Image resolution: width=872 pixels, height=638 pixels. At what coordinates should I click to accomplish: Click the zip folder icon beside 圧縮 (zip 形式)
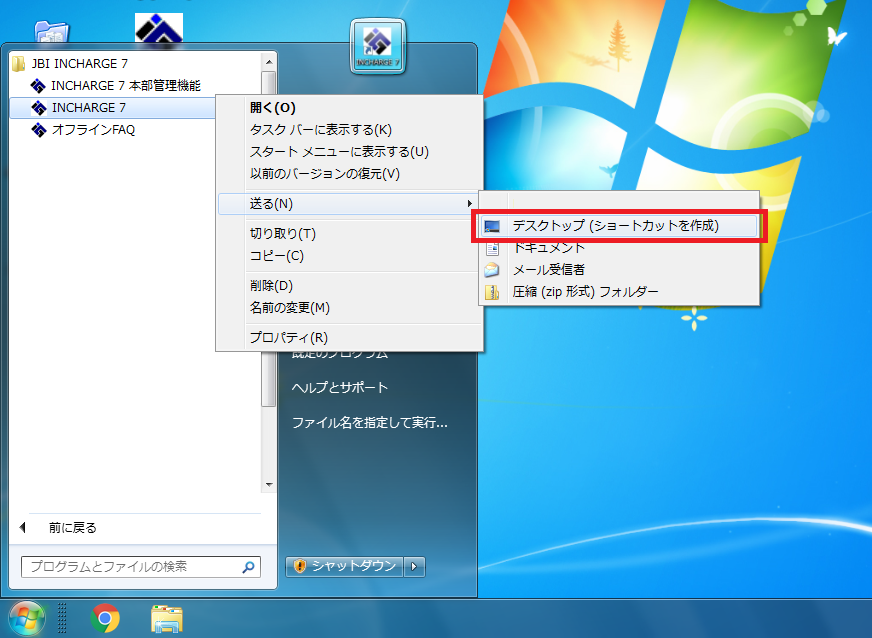pyautogui.click(x=492, y=292)
